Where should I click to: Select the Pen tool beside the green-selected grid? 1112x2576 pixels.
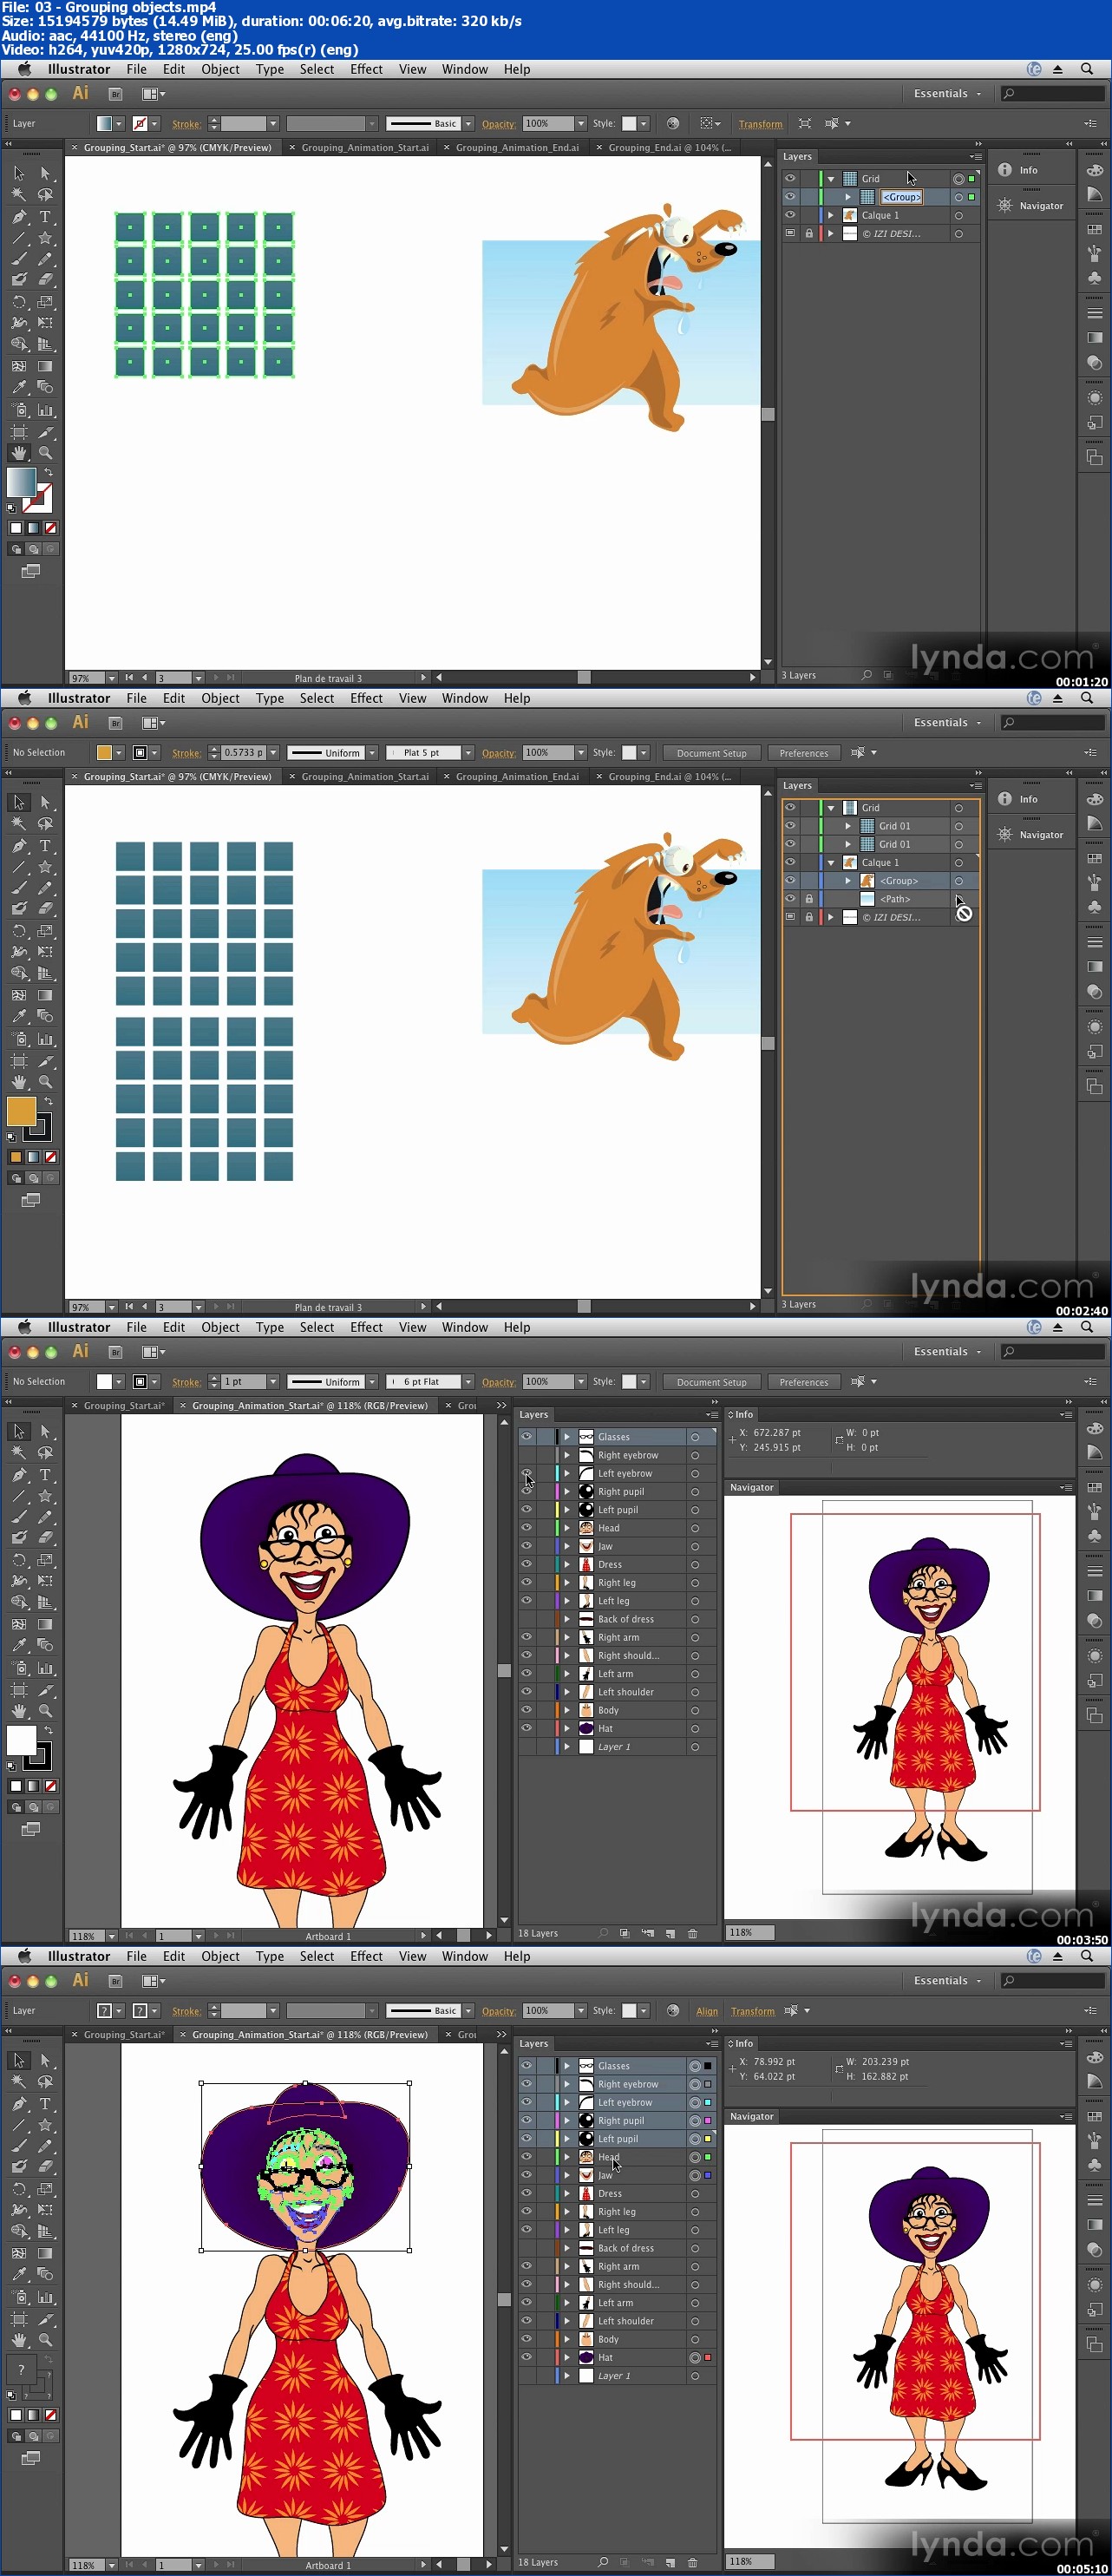tap(19, 217)
